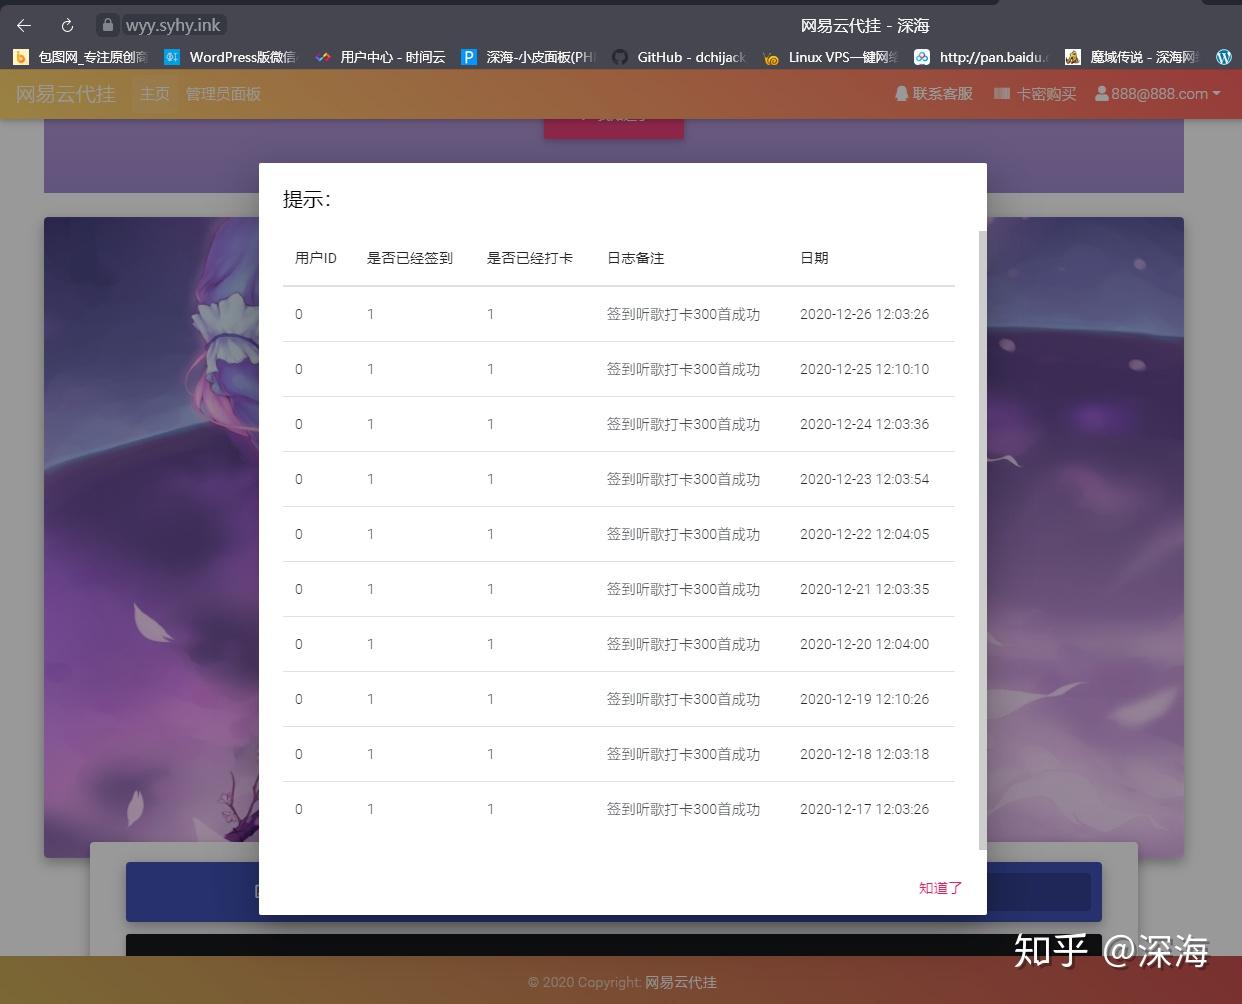Screen dimensions: 1242x1004
Task: Click user ID 0 in the 2020-12-20 row
Action: (x=299, y=644)
